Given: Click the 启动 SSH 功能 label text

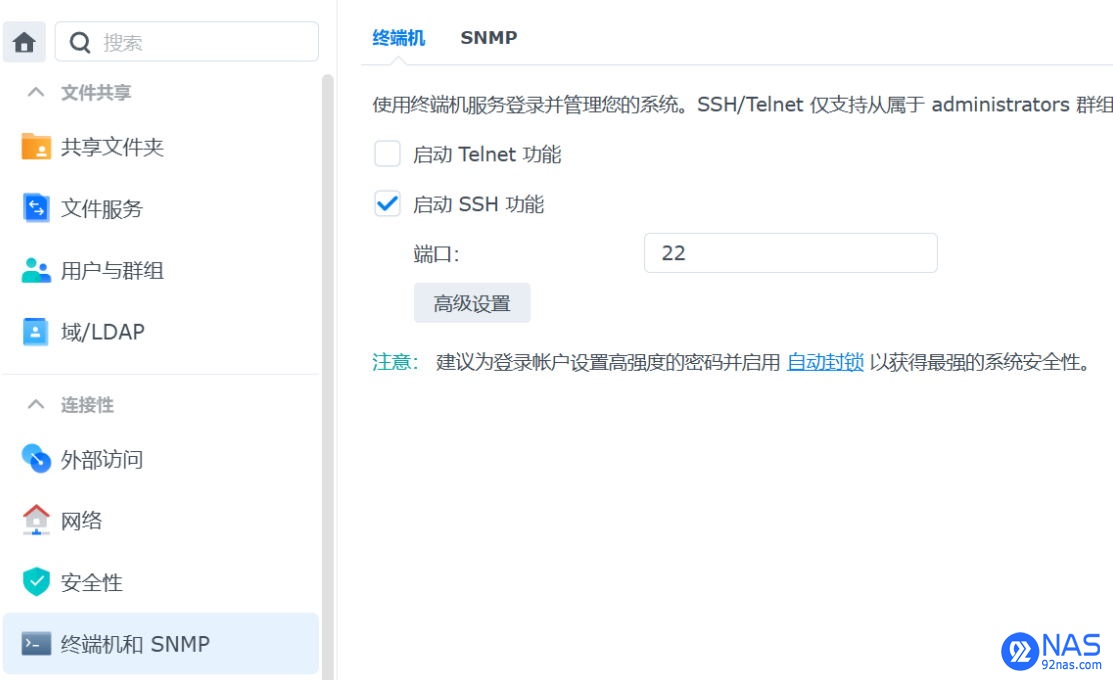Looking at the screenshot, I should click(x=478, y=204).
